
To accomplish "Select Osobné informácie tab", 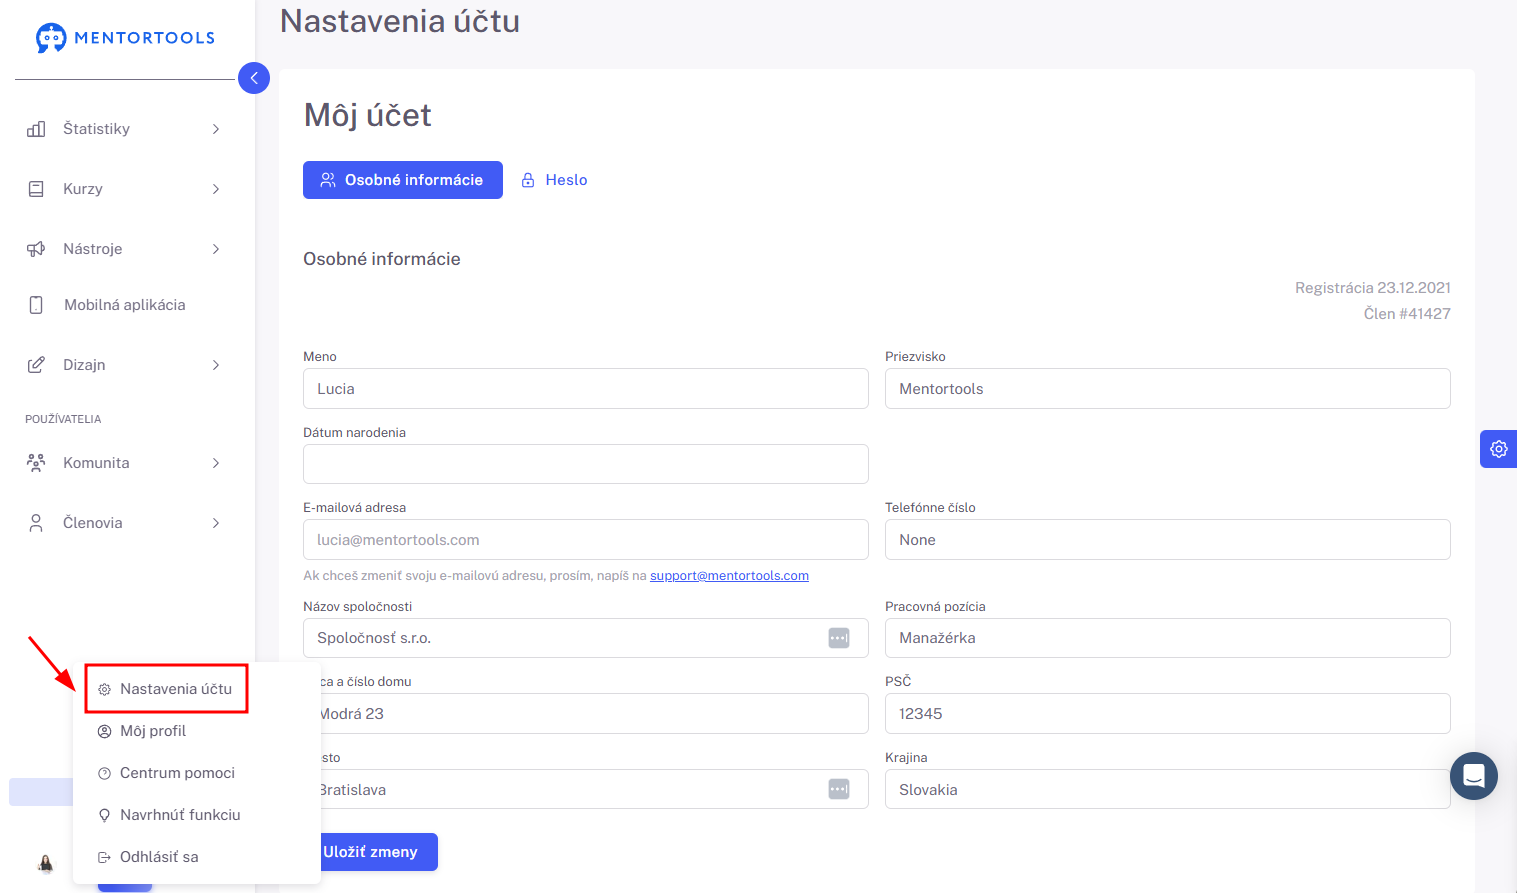I will [402, 180].
